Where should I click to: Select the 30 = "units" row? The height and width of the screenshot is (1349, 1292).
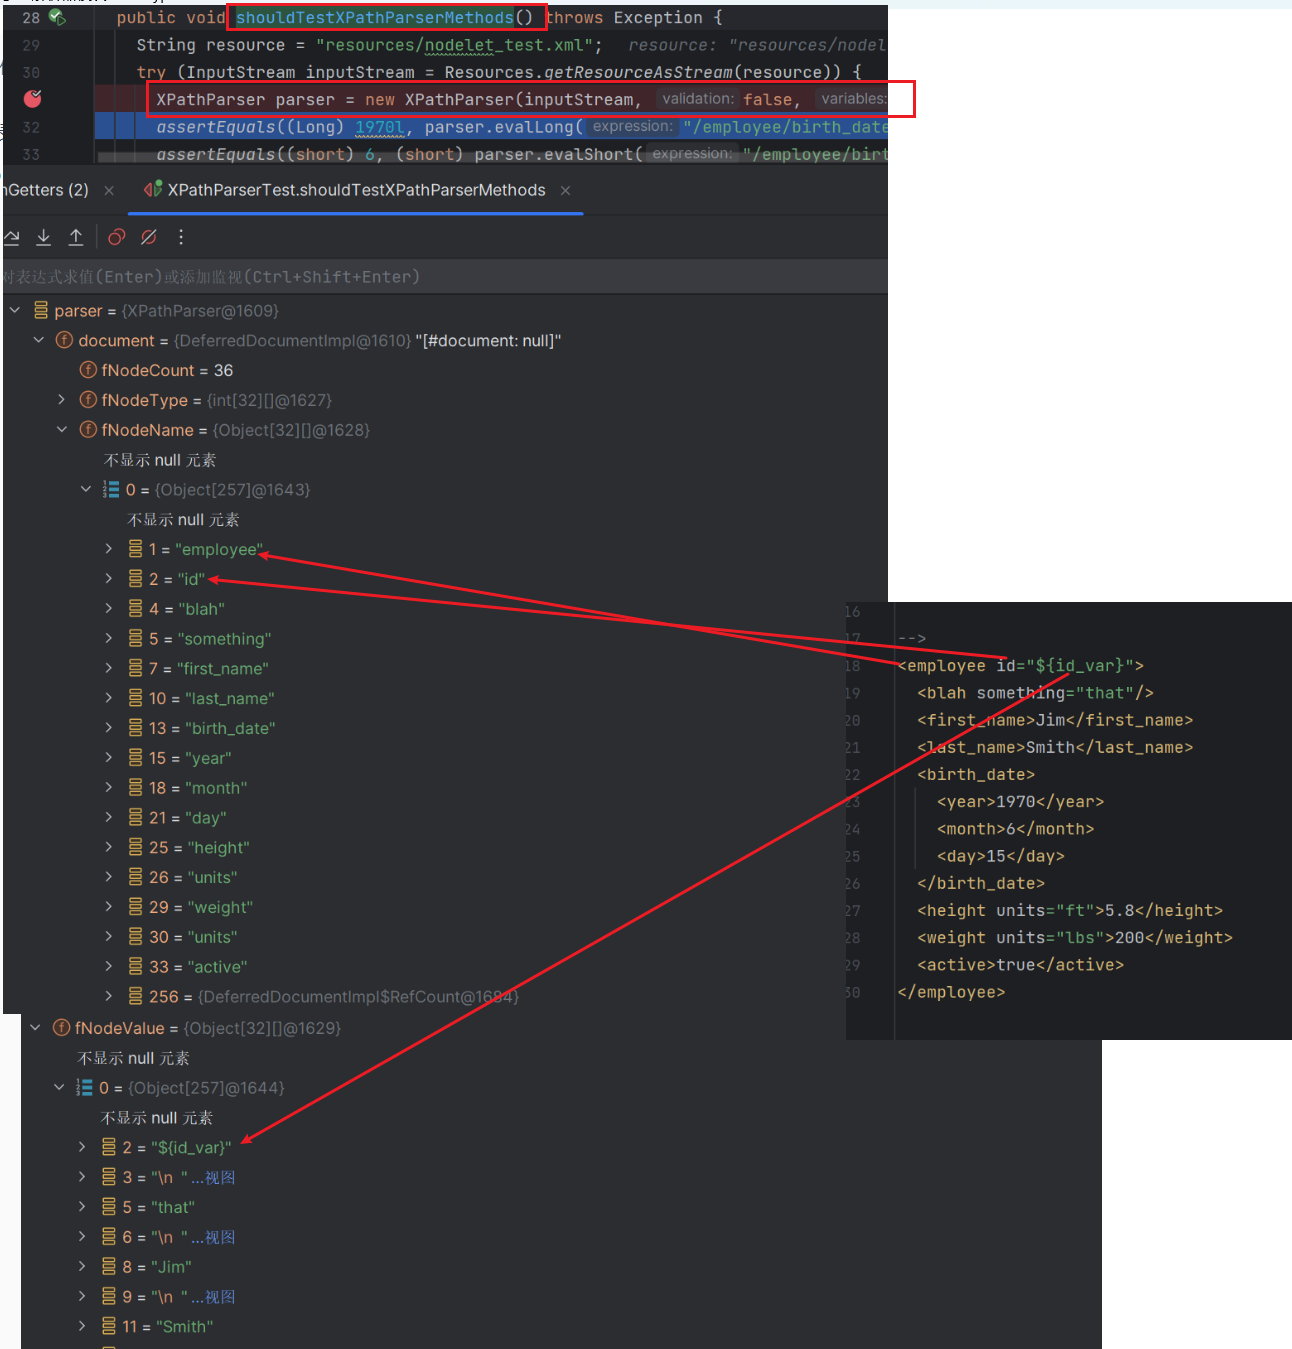(193, 937)
